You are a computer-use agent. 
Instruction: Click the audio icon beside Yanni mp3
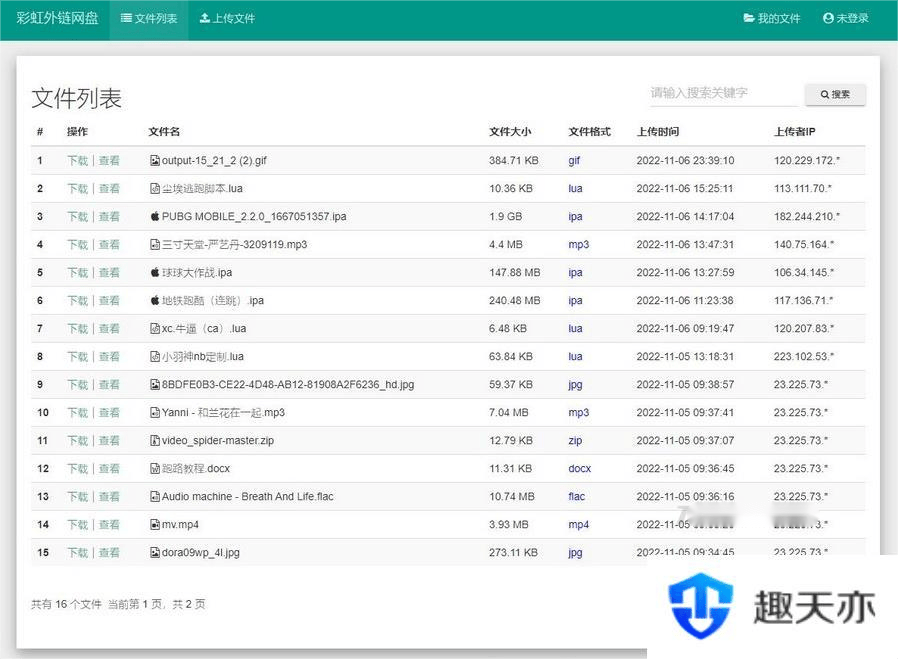155,413
